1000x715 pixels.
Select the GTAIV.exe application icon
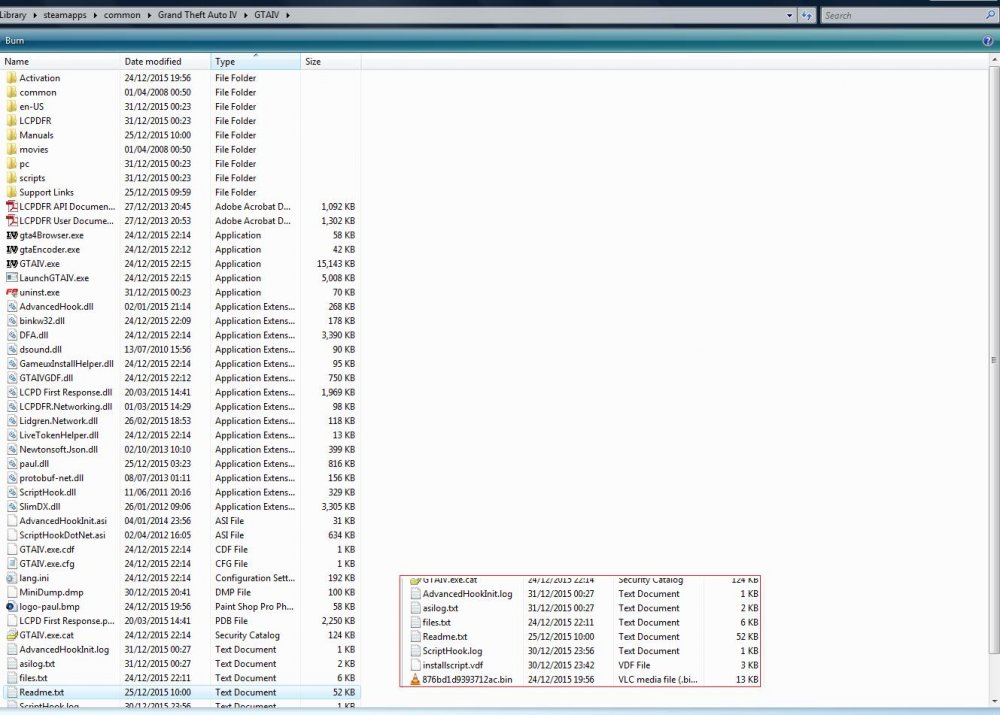(11, 263)
